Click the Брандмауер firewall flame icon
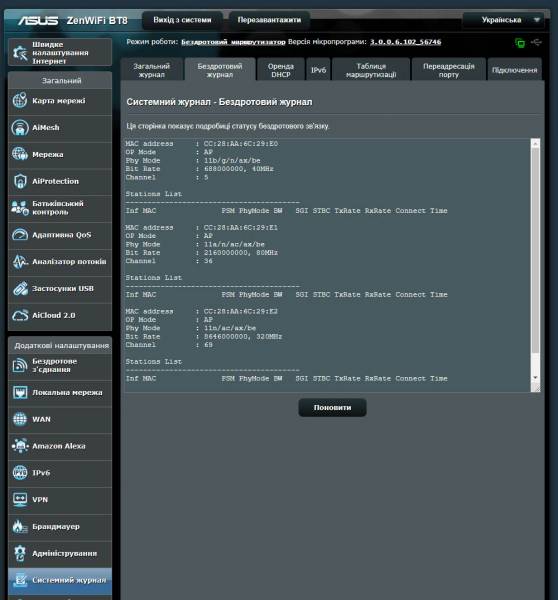 pyautogui.click(x=20, y=527)
